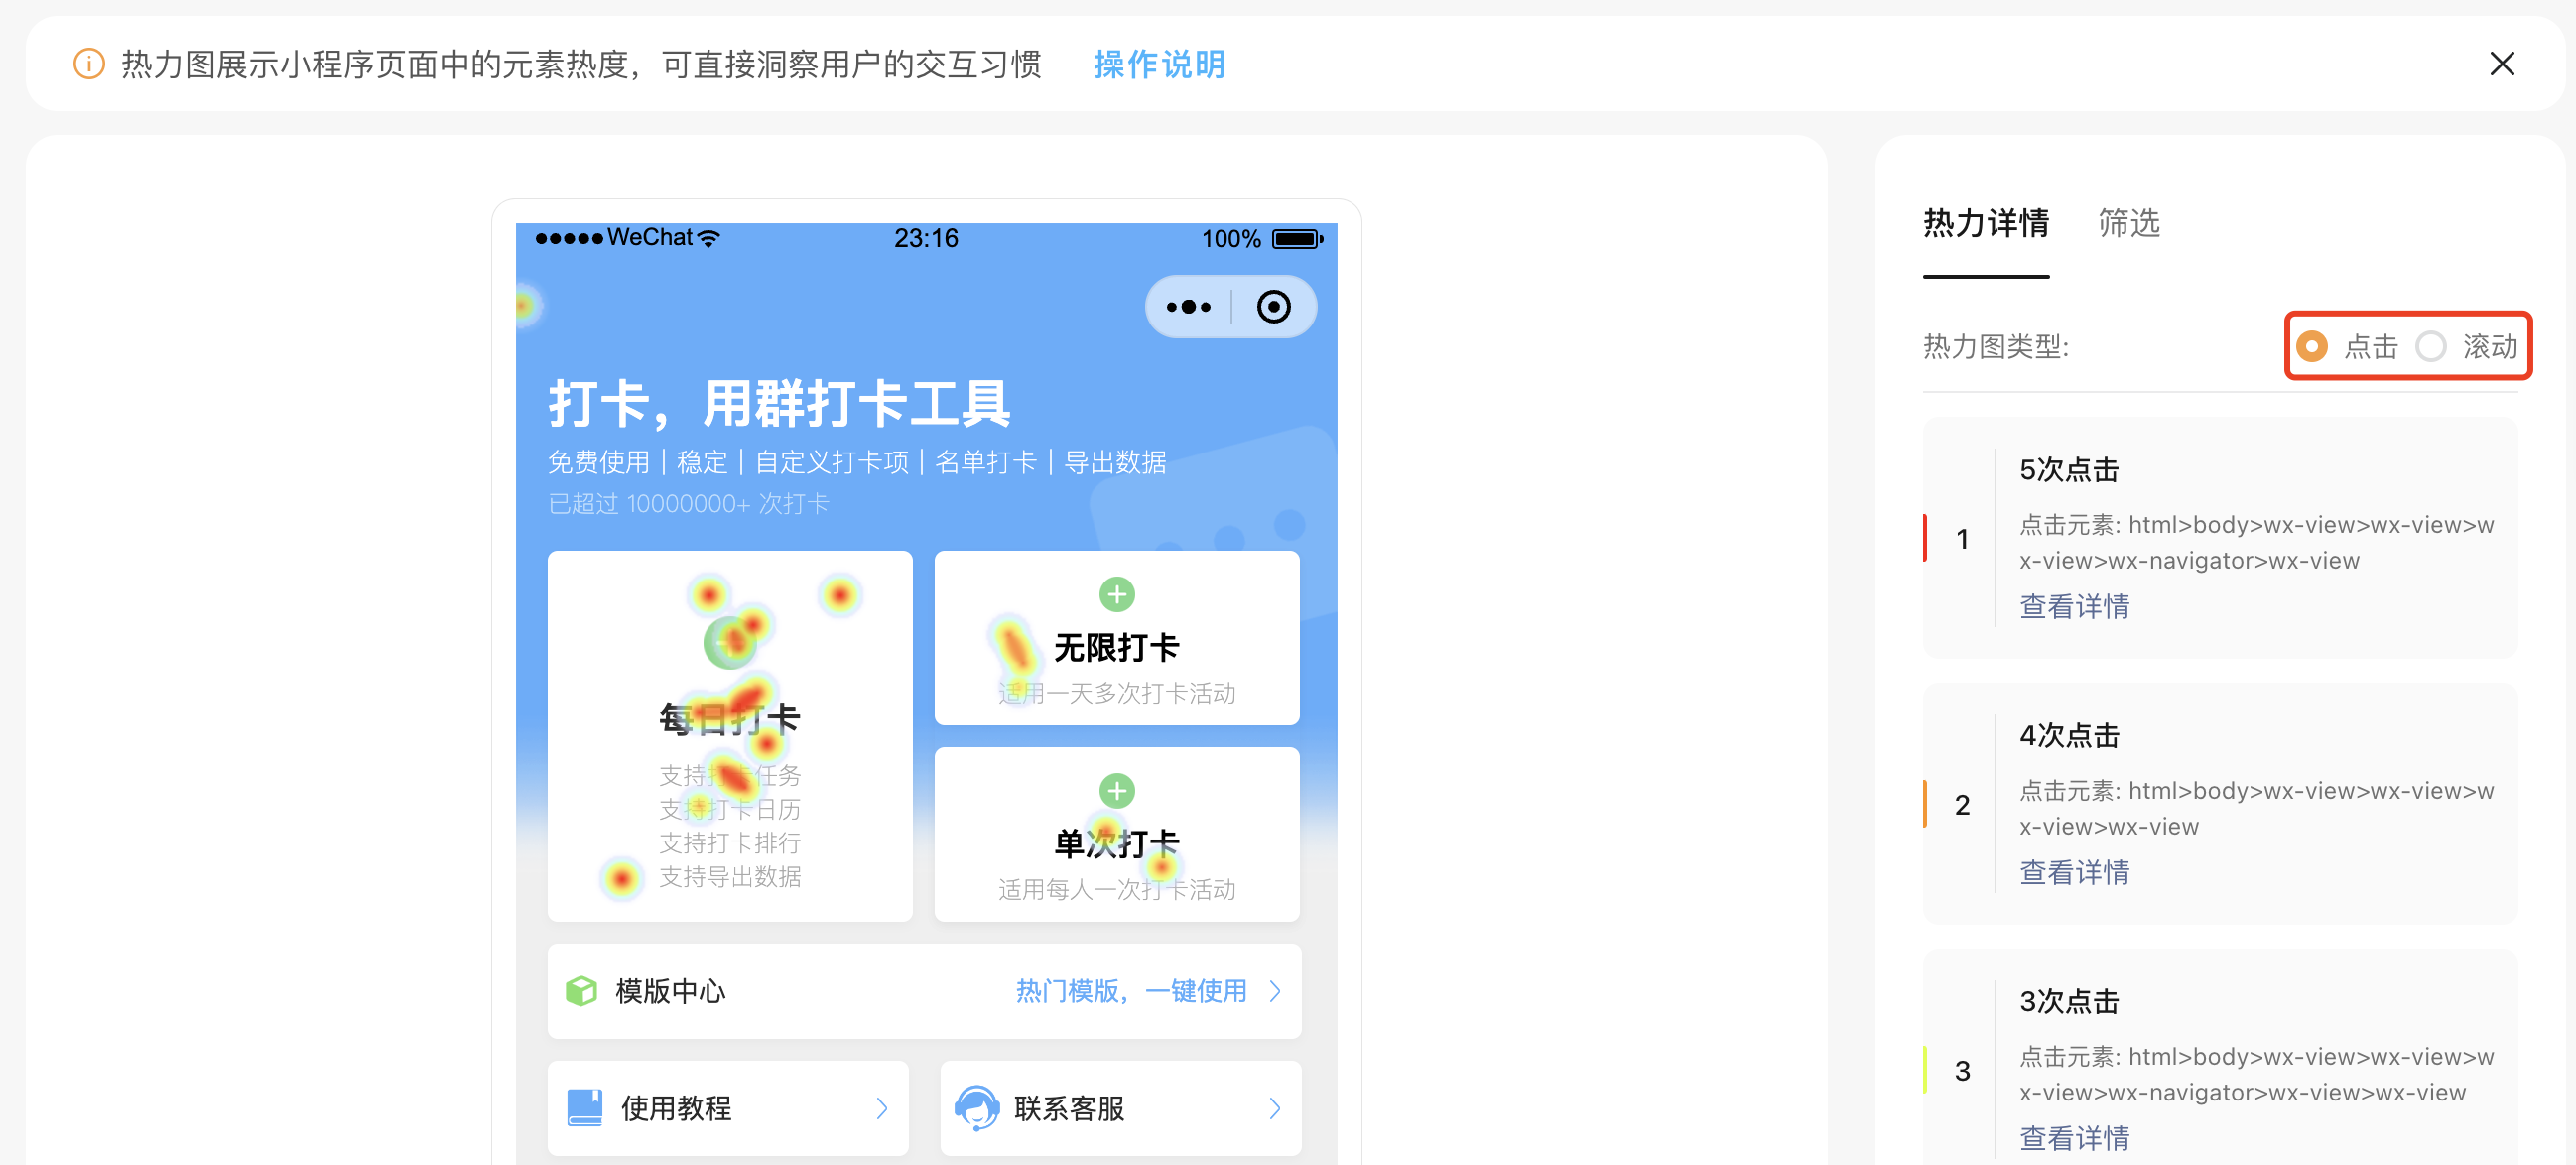
Task: Select the 点击 heatmap type radio
Action: point(2311,347)
